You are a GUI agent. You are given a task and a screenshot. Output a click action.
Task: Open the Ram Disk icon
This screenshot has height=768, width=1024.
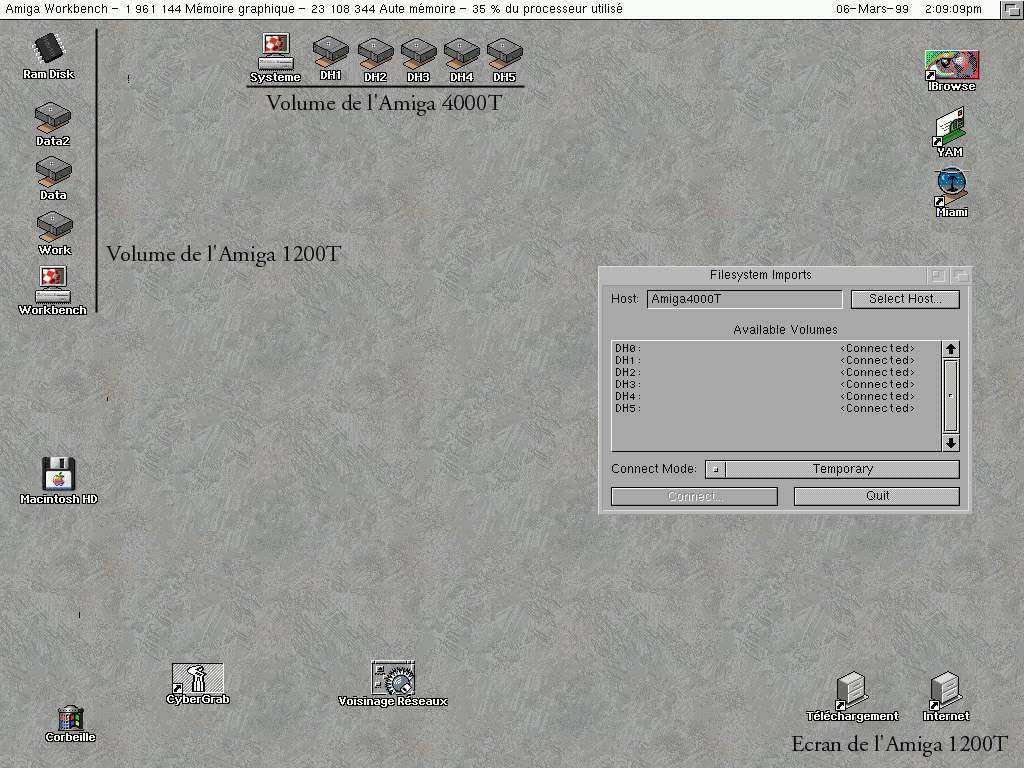click(49, 57)
